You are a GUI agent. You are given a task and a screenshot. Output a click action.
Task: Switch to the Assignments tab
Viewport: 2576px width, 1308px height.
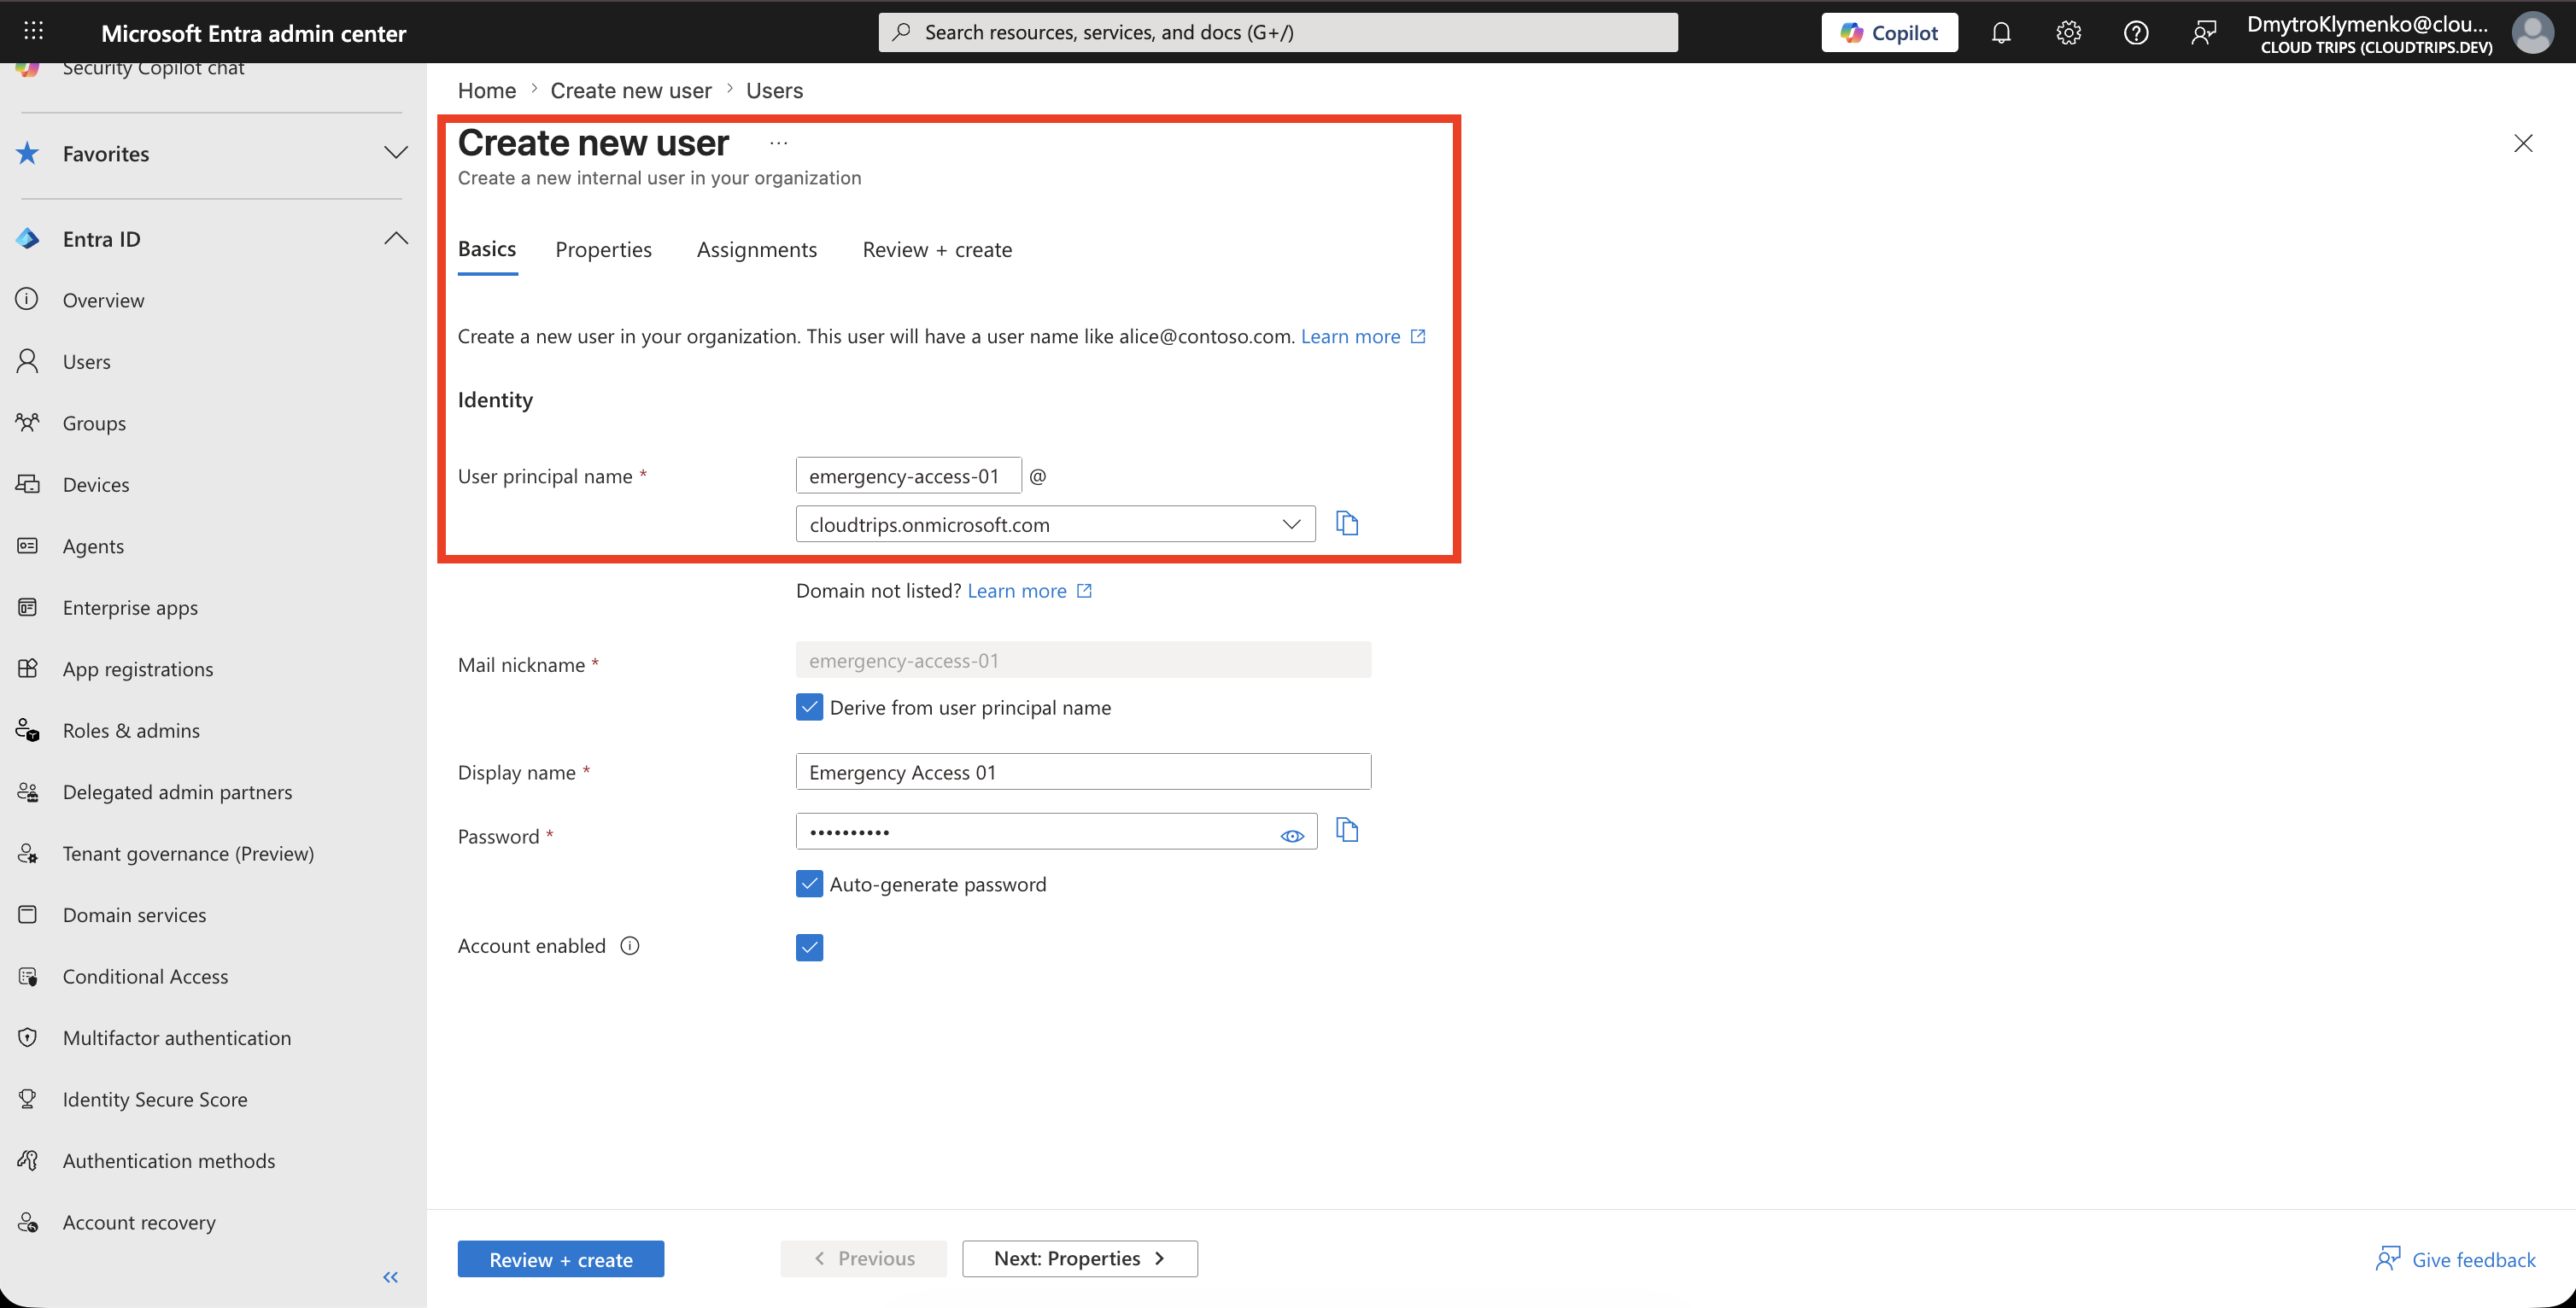pyautogui.click(x=757, y=249)
